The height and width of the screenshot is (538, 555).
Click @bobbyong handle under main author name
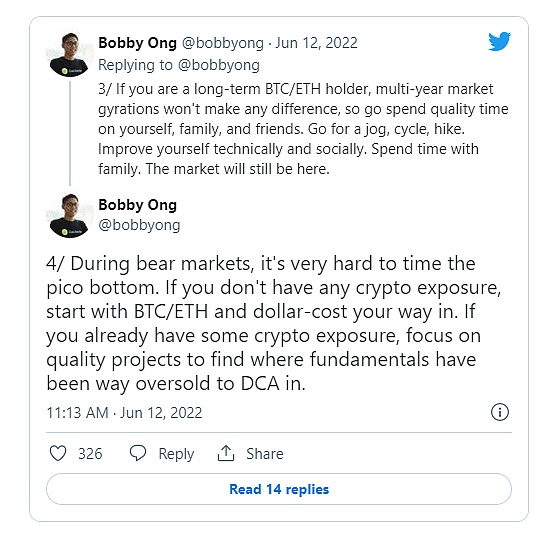point(139,225)
